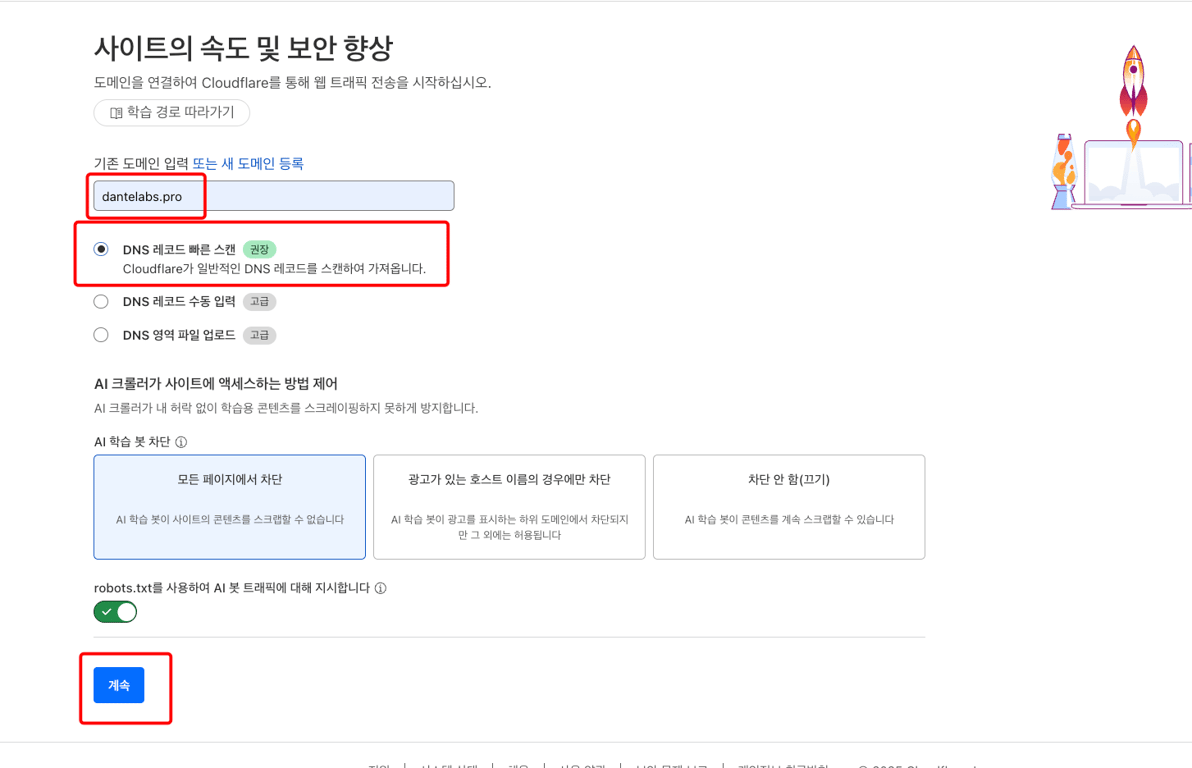This screenshot has height=768, width=1192.
Task: Click the Cloudflare가 일반적인 DNS 레코드를 스캔 description
Action: [x=274, y=268]
